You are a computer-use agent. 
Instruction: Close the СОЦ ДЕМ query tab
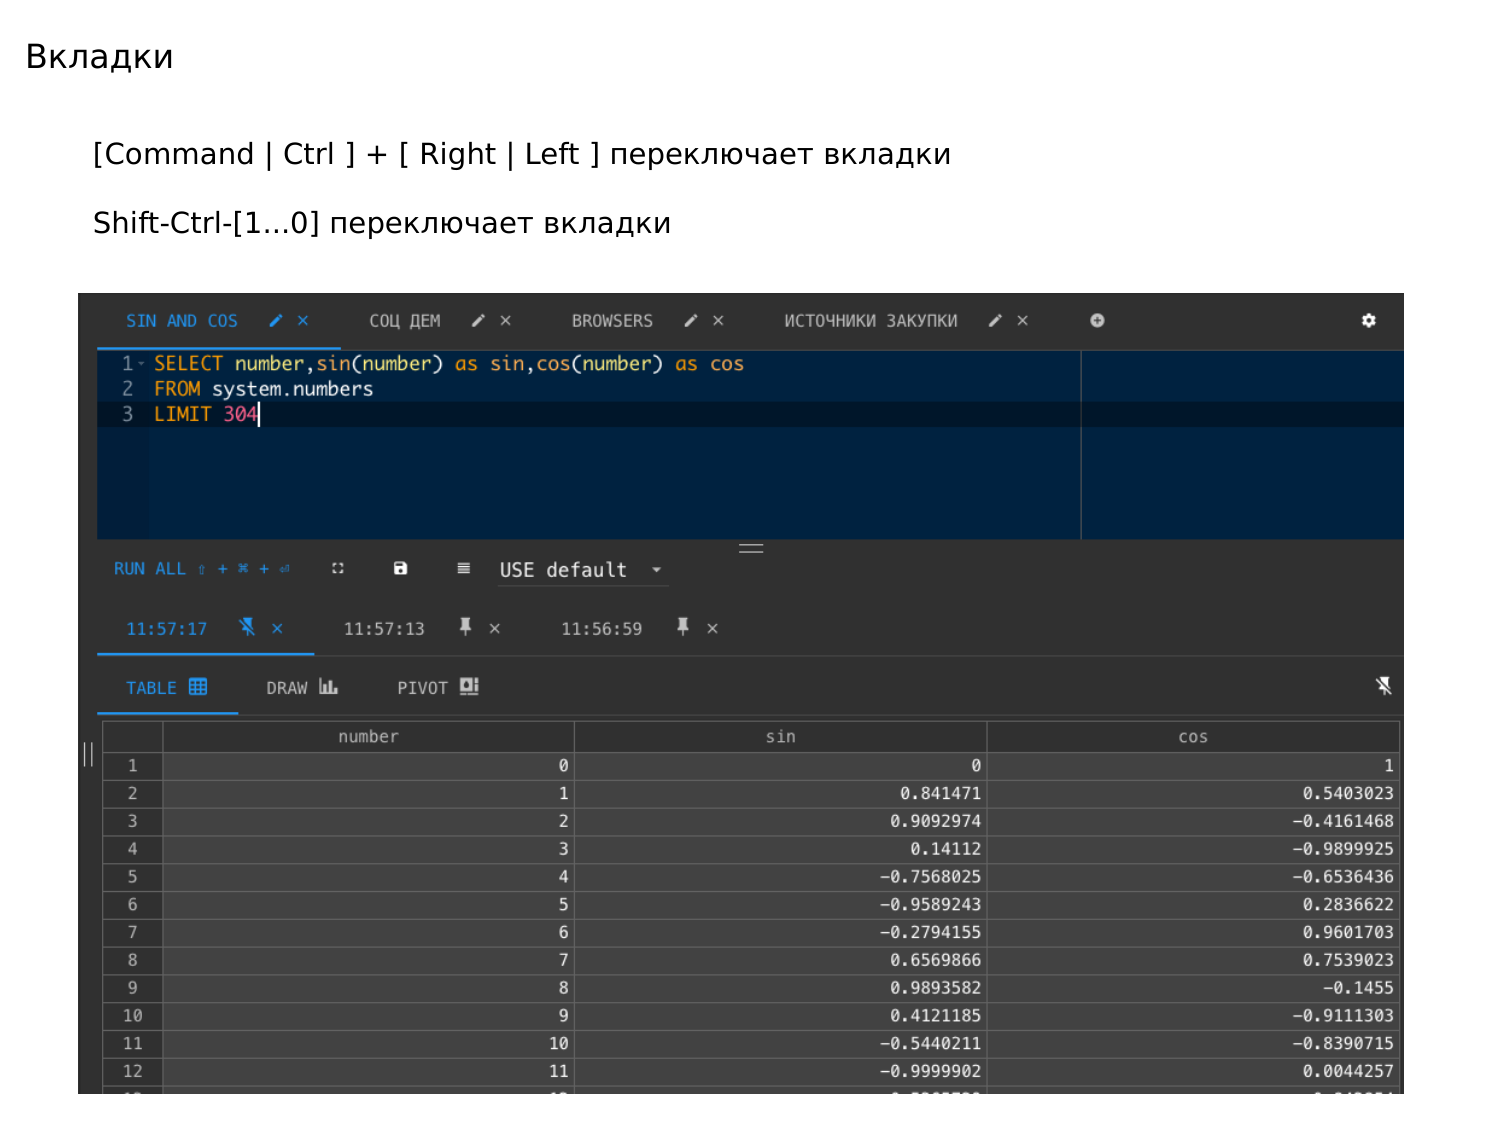[x=506, y=321]
